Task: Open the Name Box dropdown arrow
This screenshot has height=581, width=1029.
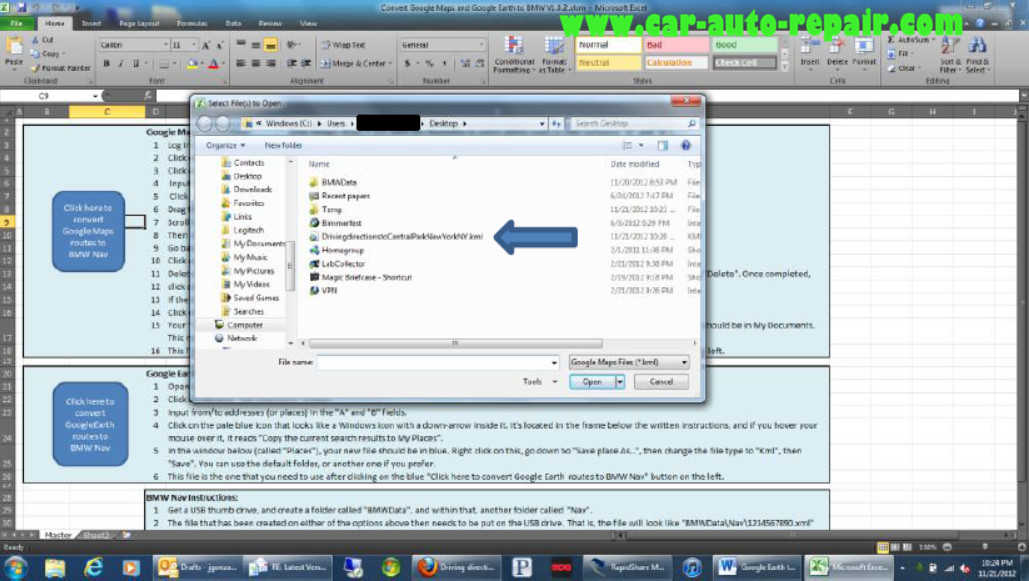Action: (x=95, y=96)
